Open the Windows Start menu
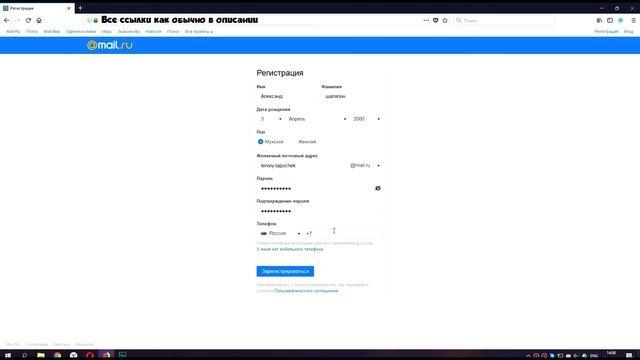The image size is (640, 360). 8,355
